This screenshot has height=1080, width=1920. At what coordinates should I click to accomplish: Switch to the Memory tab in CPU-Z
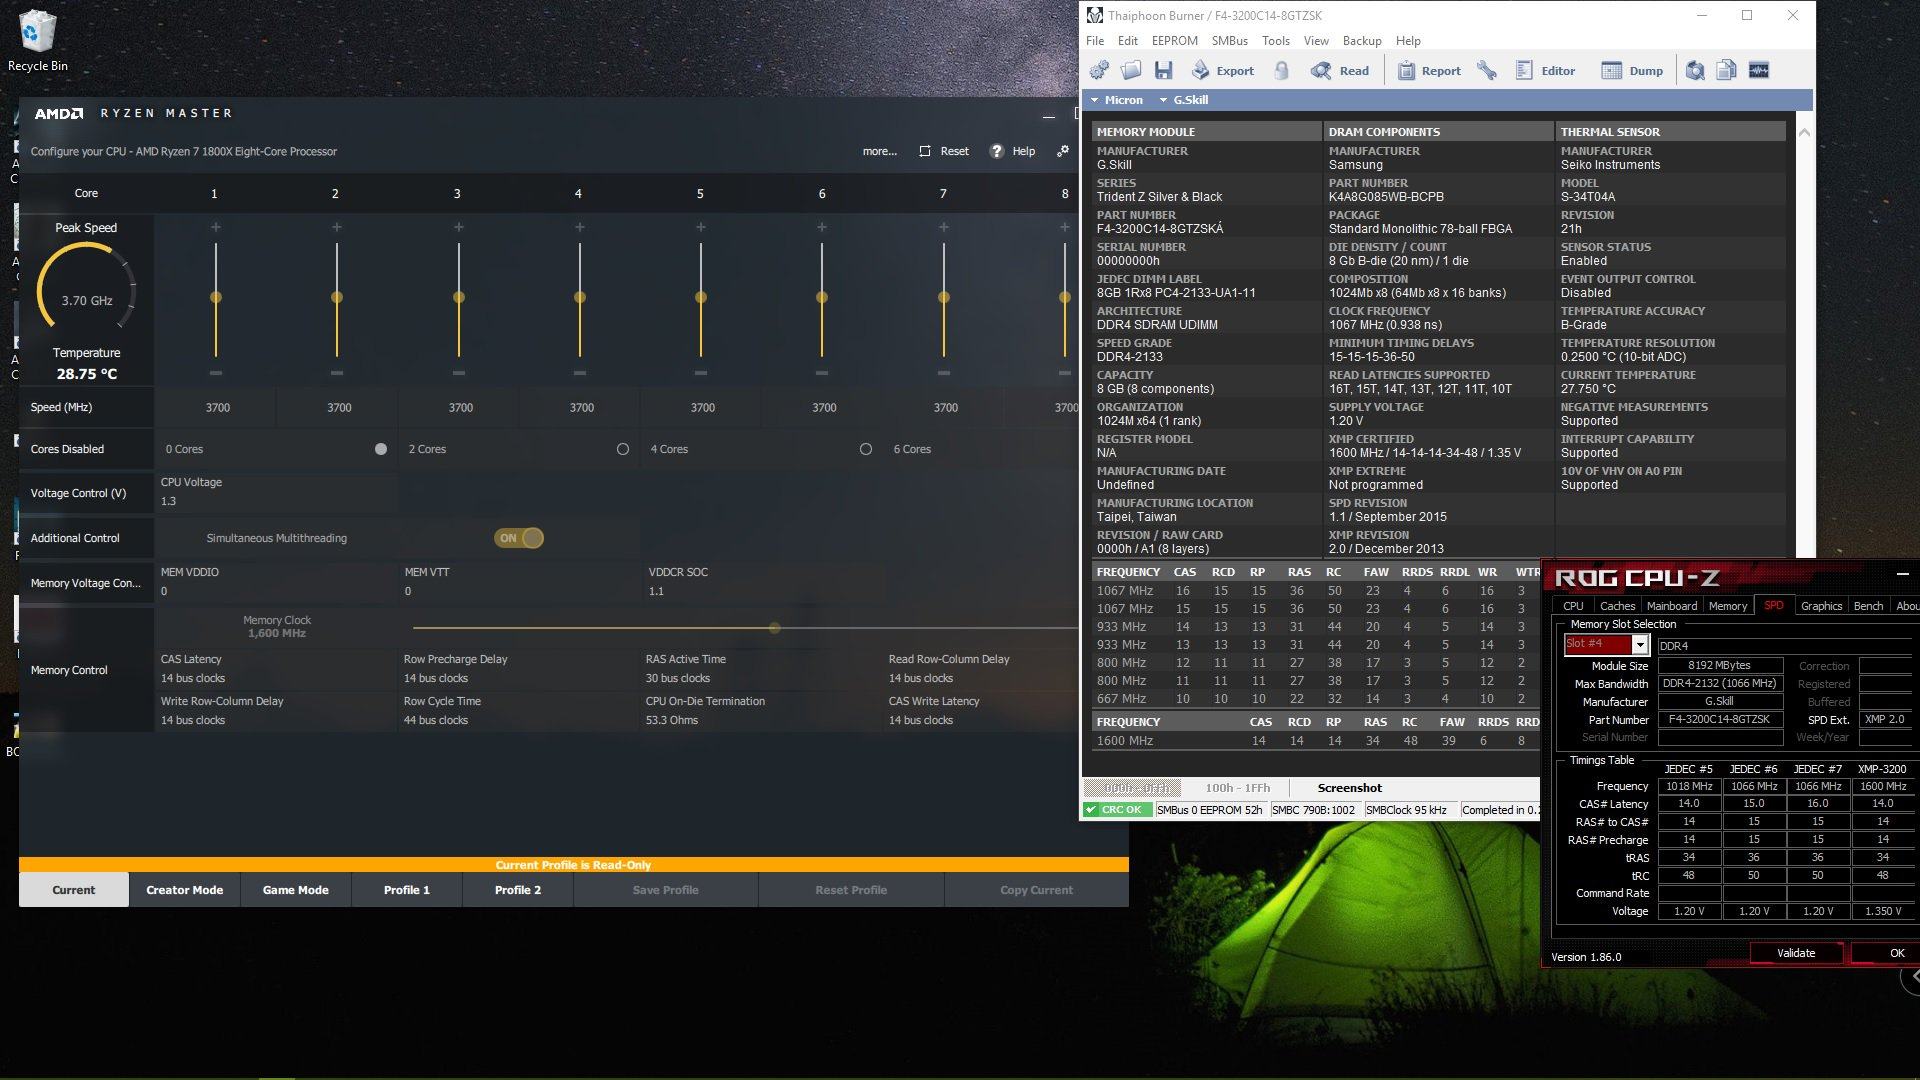1727,606
